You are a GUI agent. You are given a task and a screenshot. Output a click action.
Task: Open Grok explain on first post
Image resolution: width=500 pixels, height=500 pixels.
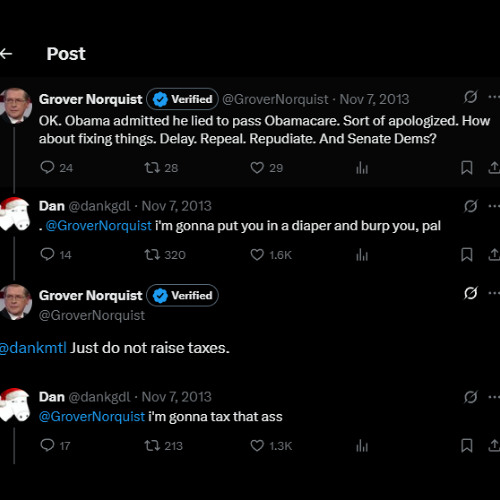tap(470, 97)
